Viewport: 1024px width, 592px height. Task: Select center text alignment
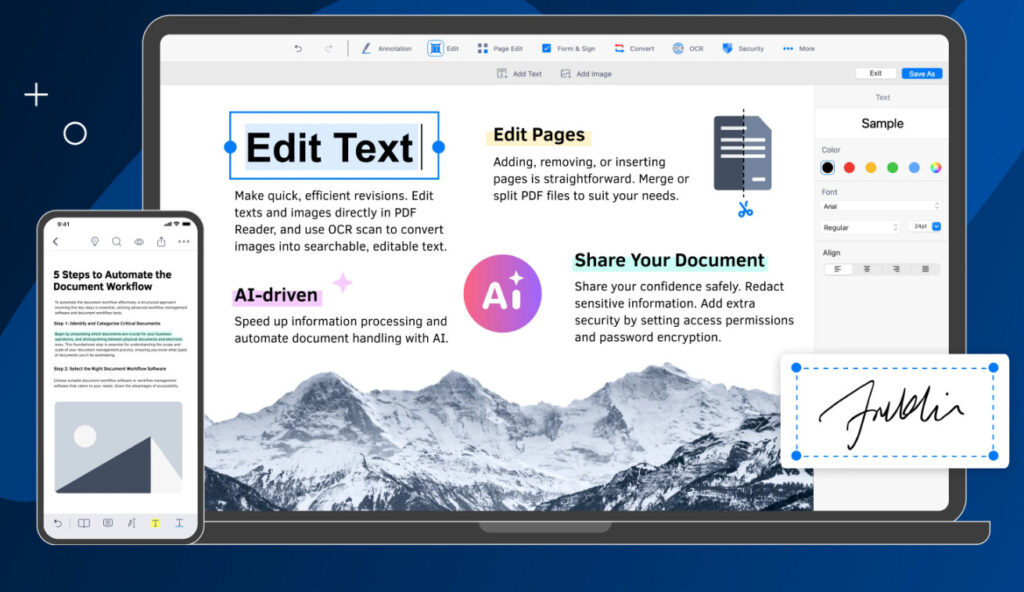click(867, 269)
